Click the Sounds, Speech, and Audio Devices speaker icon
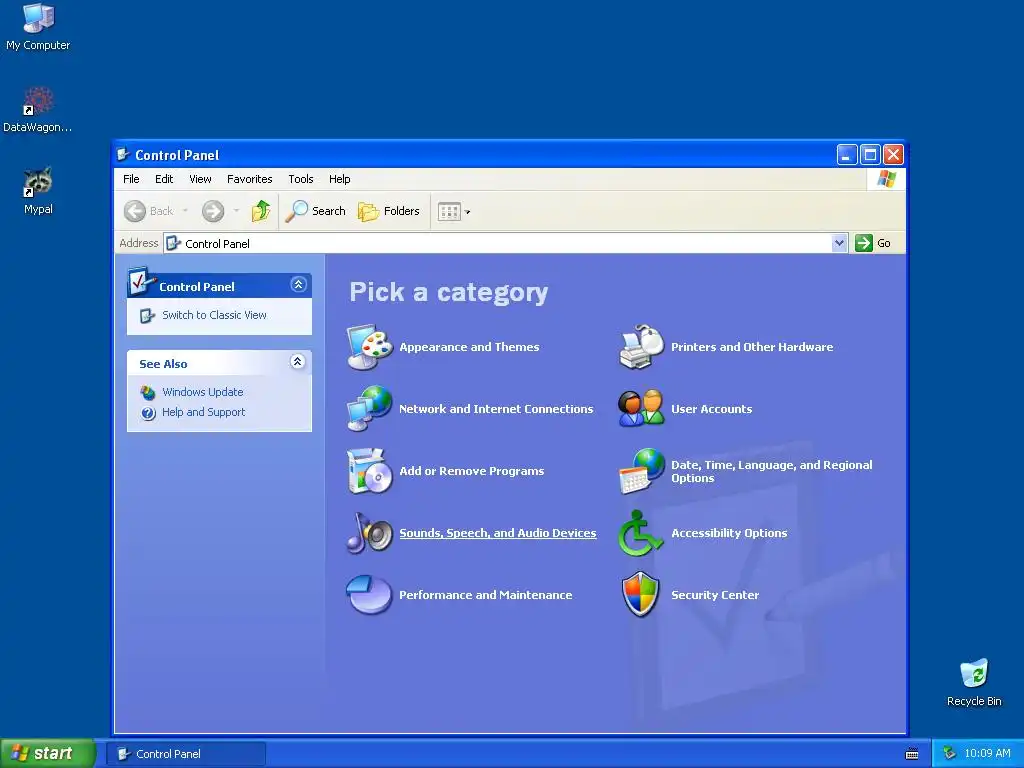1024x768 pixels. point(369,533)
